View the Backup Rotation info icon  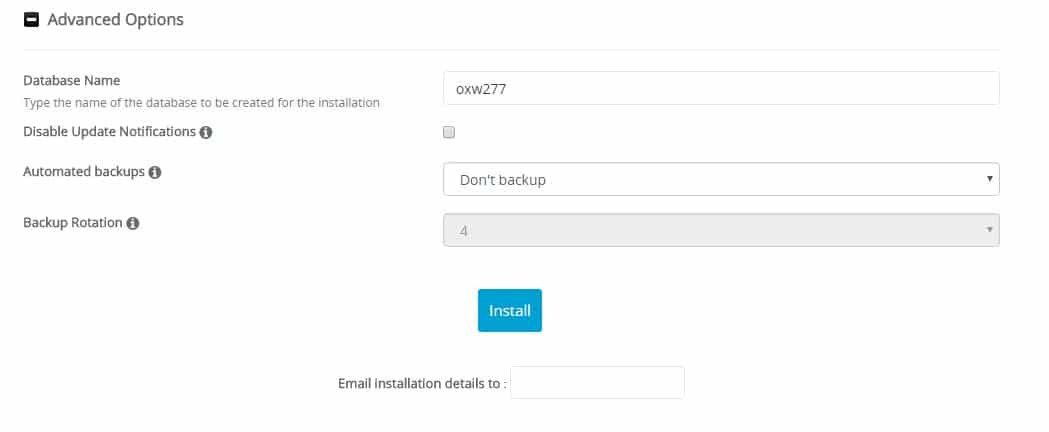click(132, 223)
